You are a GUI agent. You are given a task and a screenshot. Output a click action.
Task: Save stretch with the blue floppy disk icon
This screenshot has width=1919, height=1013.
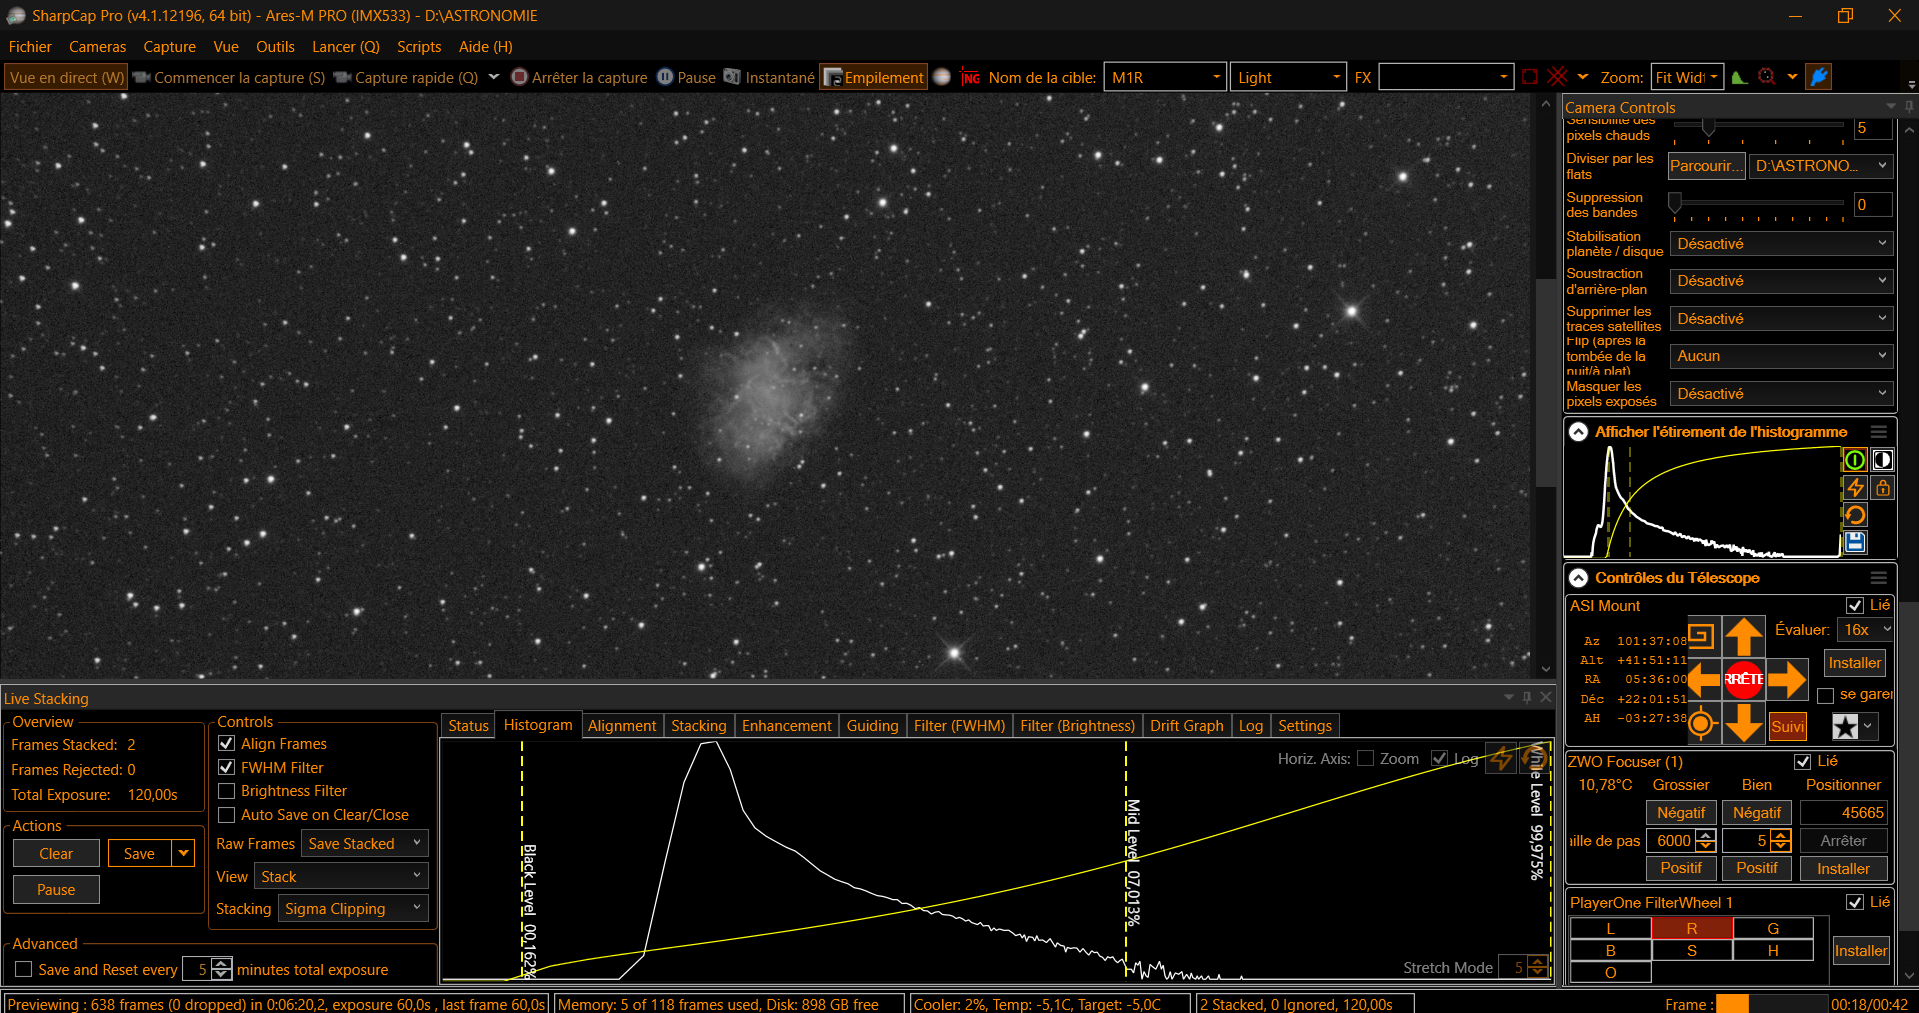tap(1855, 542)
